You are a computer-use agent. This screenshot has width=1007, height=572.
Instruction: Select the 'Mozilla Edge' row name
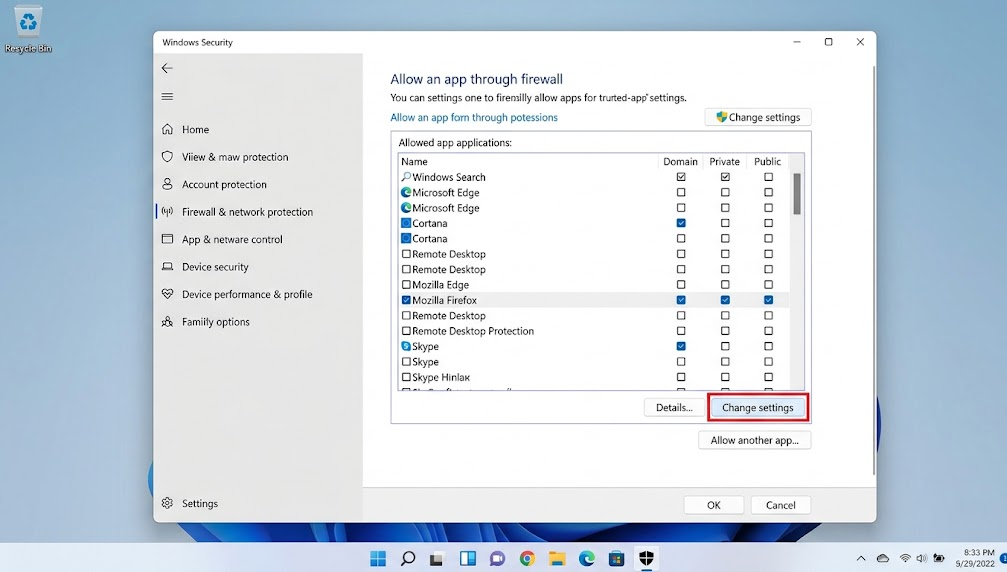click(x=440, y=284)
